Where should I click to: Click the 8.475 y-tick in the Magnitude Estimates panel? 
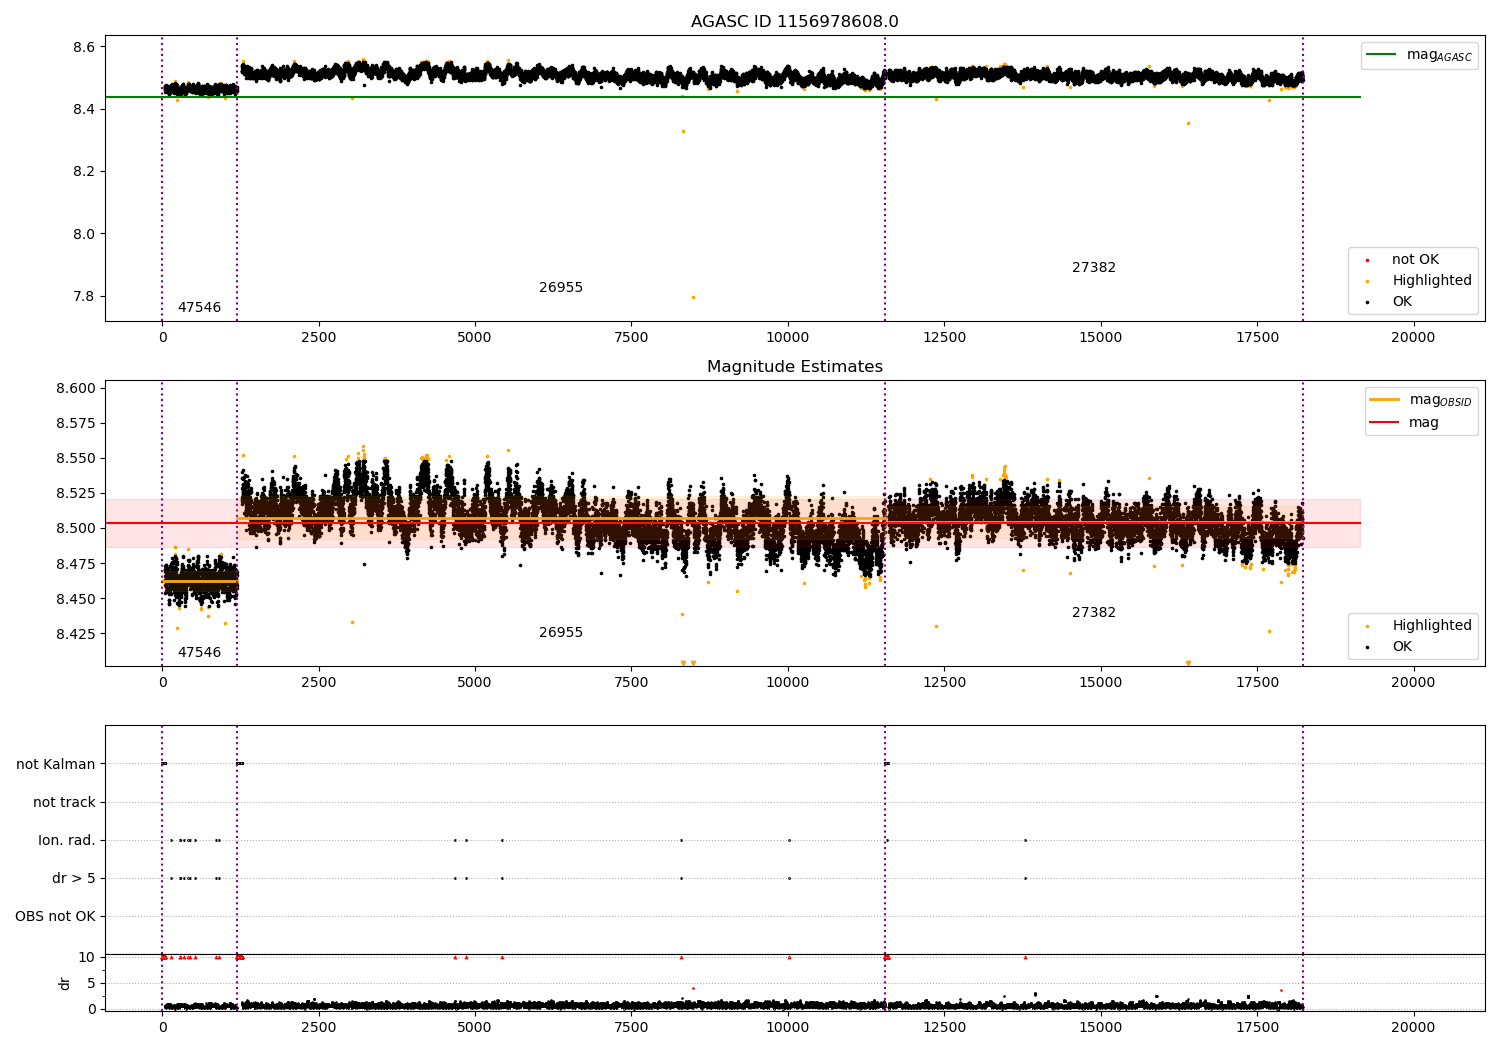tap(76, 565)
